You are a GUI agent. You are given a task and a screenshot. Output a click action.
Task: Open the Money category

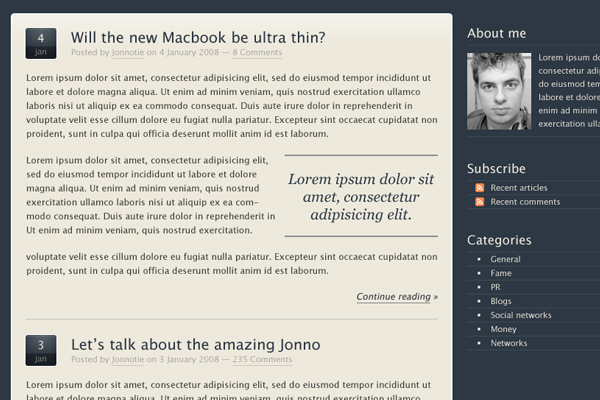pos(504,329)
